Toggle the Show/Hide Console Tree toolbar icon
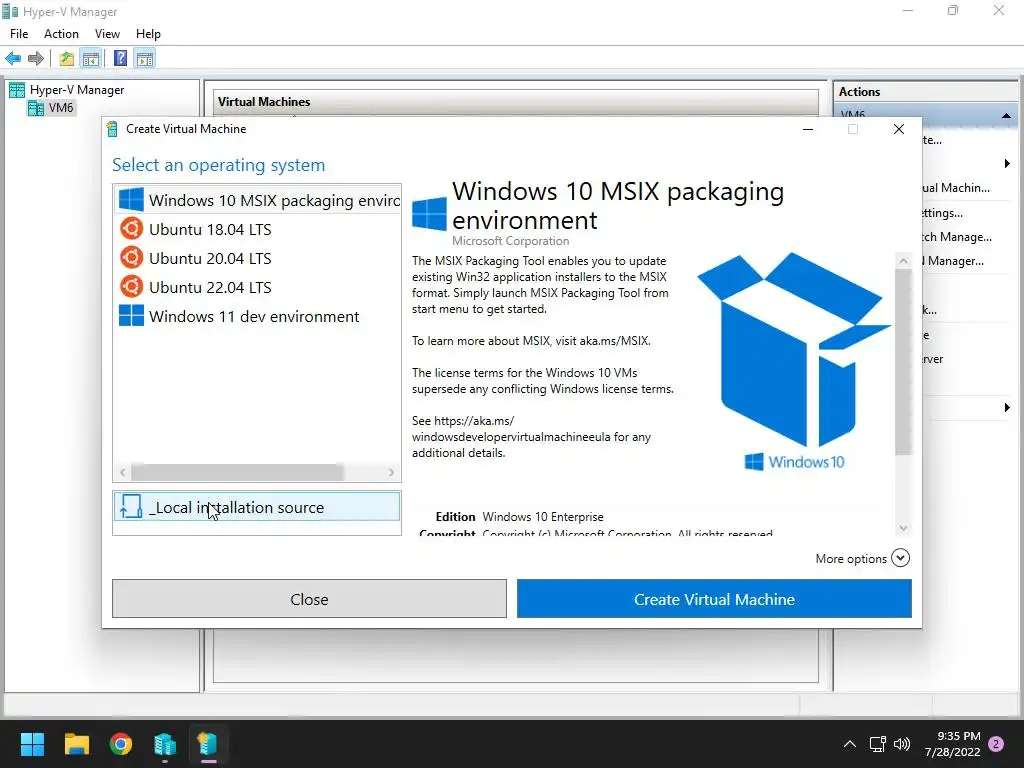1024x768 pixels. tap(90, 59)
